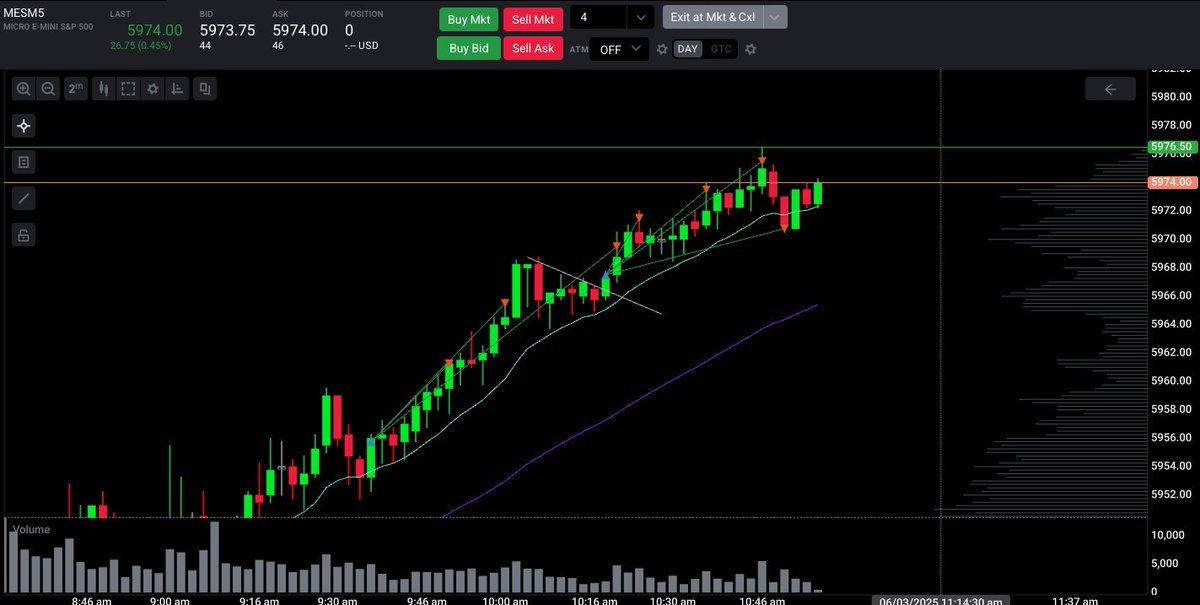Click the unlock padlock icon
The width and height of the screenshot is (1200, 605).
[x=23, y=234]
